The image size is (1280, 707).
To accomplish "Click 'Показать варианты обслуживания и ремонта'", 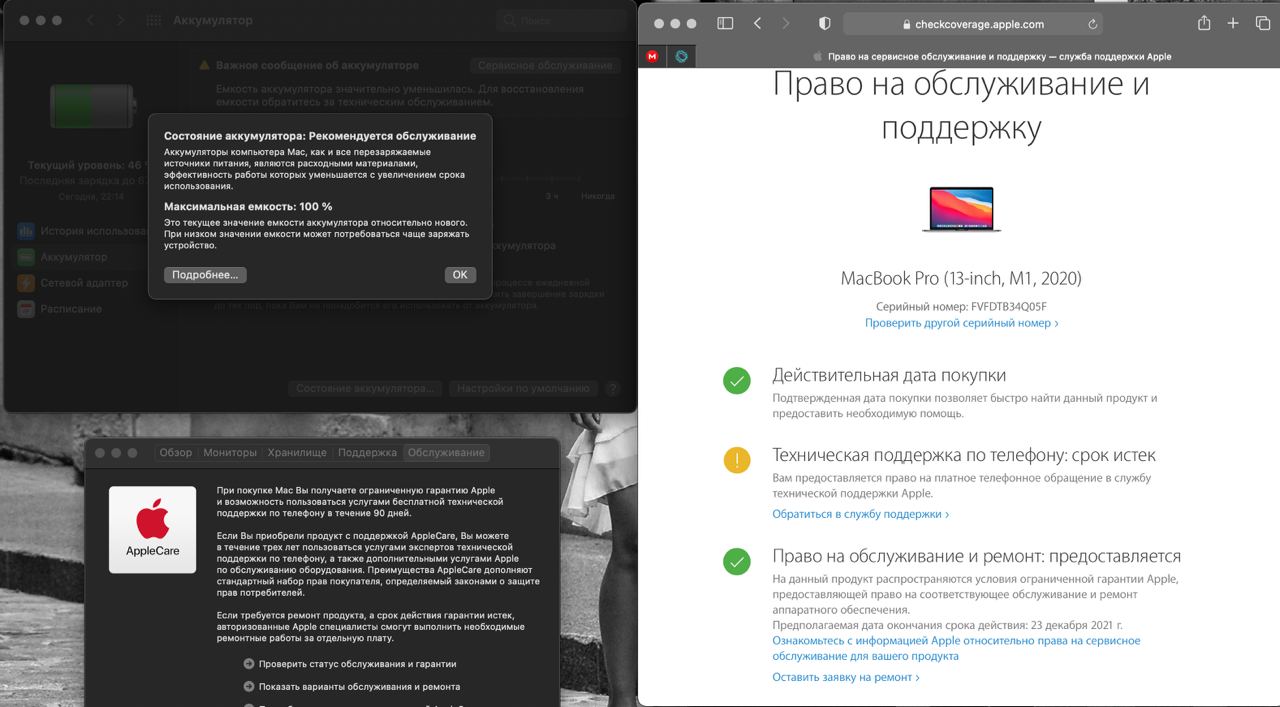I will [x=359, y=687].
